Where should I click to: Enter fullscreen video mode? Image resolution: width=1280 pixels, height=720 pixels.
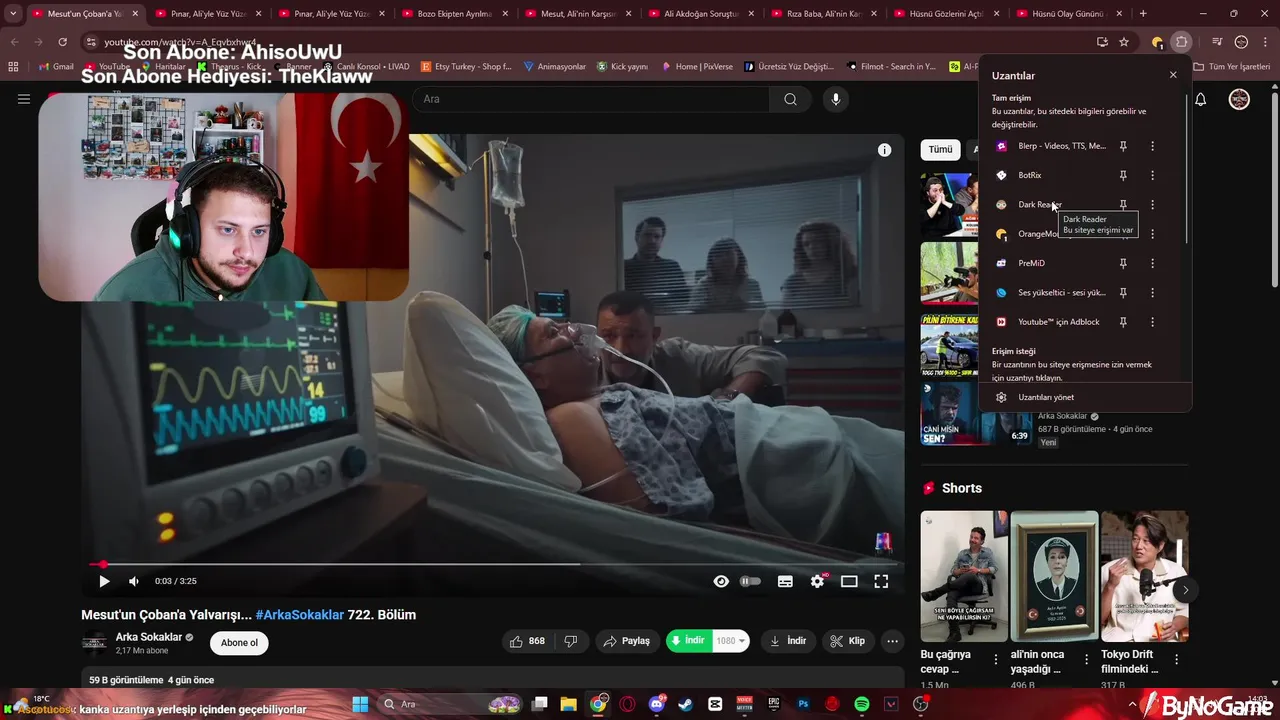pyautogui.click(x=881, y=581)
